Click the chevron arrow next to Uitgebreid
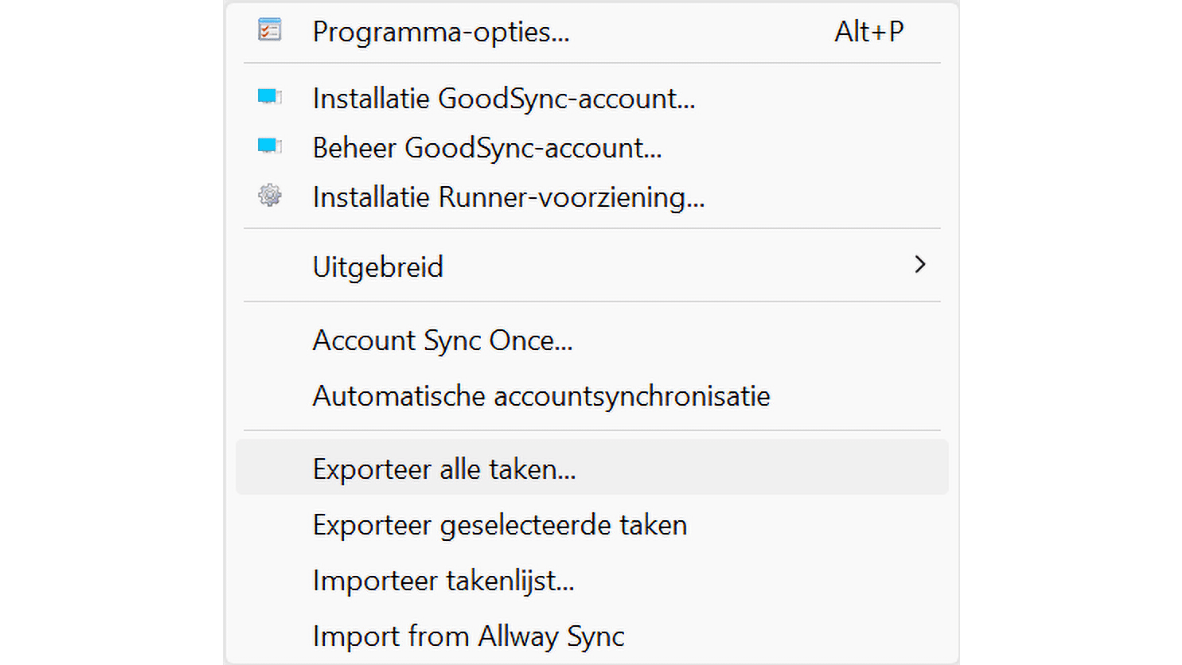This screenshot has height=665, width=1182. click(920, 265)
